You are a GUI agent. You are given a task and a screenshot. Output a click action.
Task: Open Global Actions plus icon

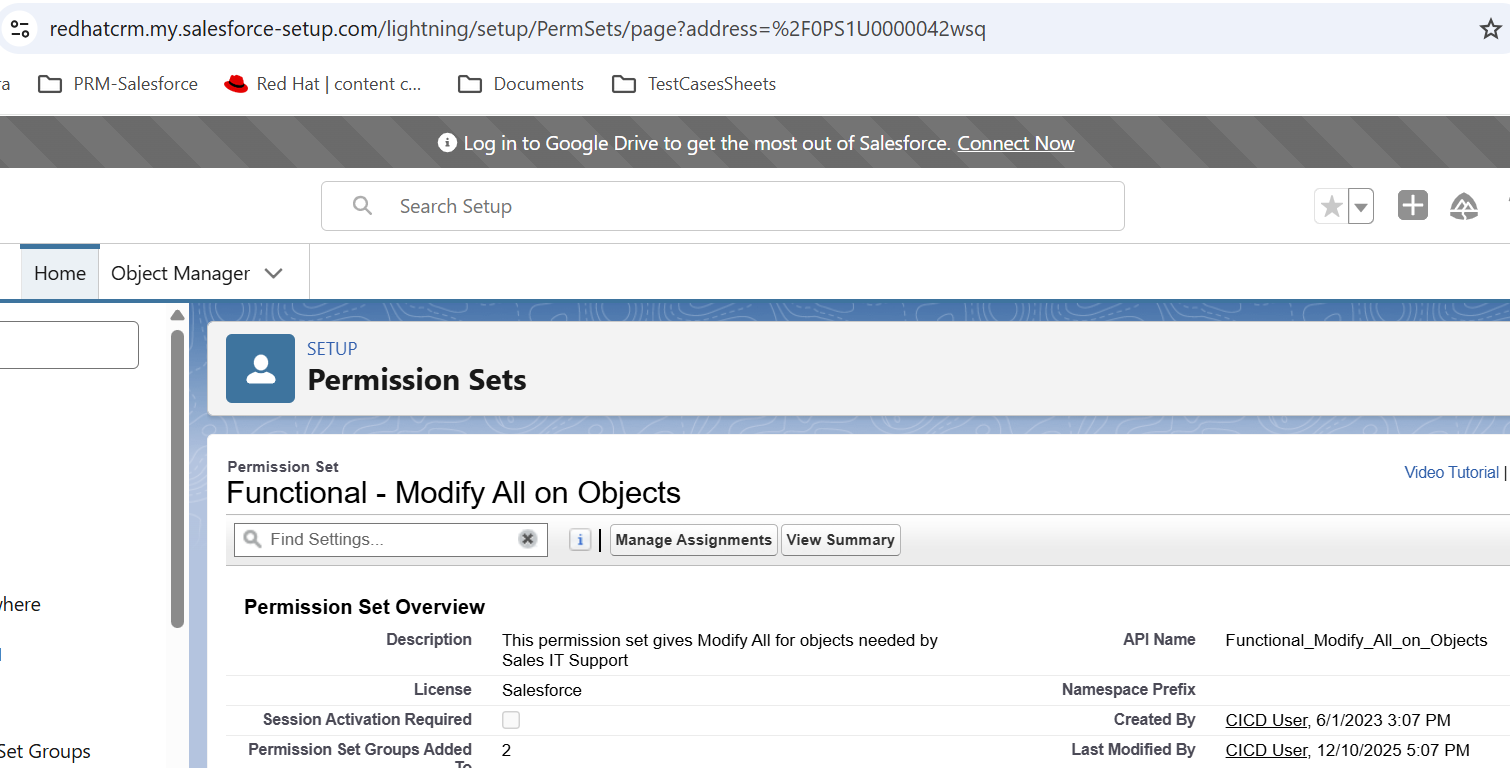[1412, 206]
